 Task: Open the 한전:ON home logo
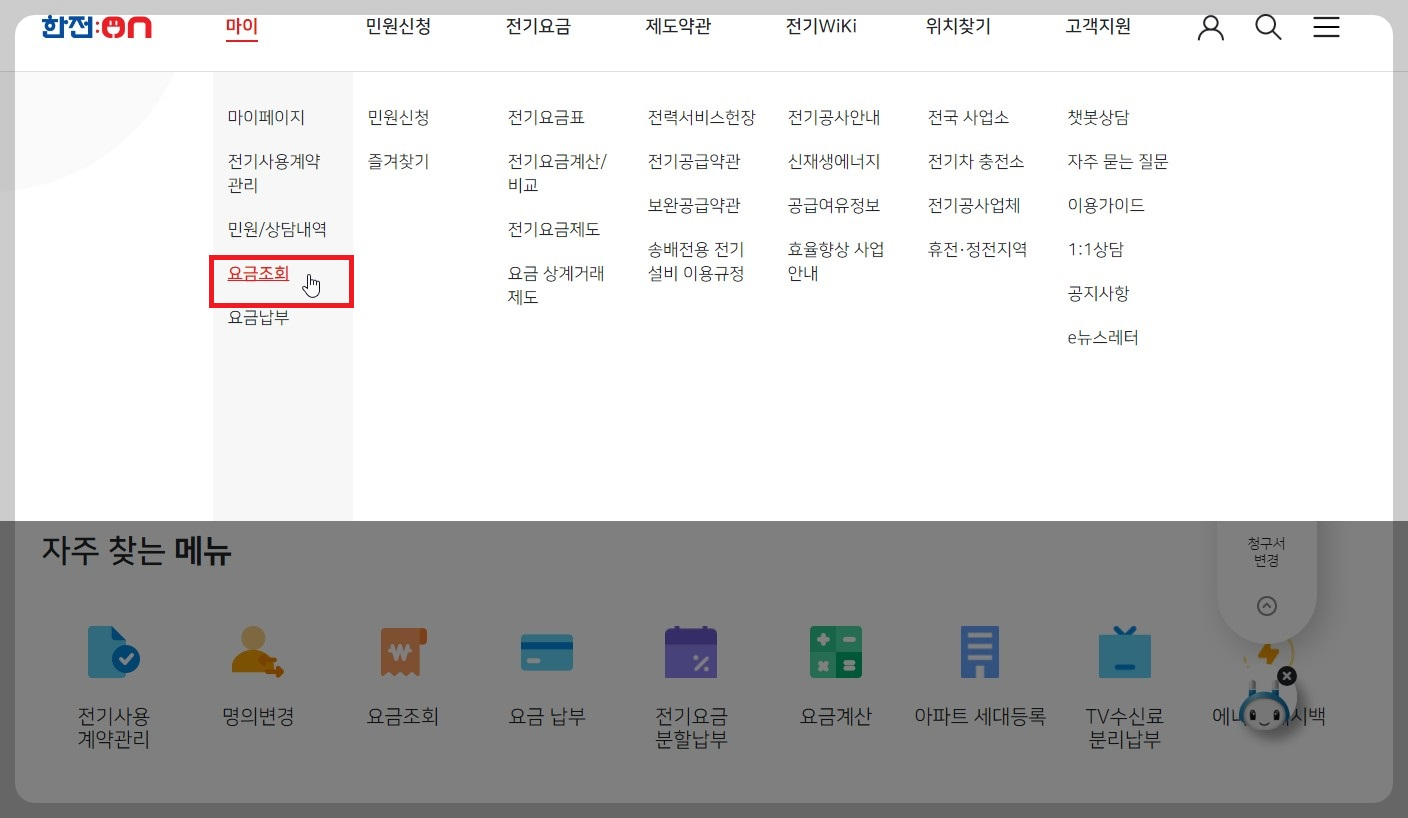click(96, 27)
